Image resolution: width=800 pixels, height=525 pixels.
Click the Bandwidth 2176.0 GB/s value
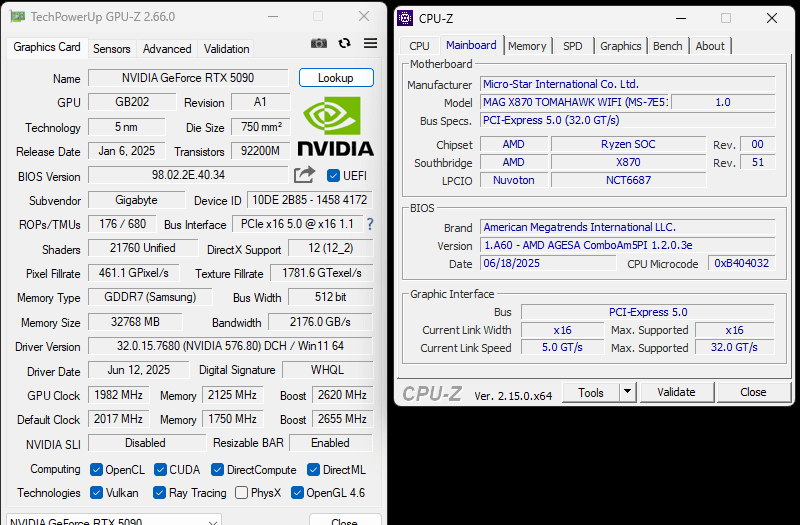pos(320,322)
